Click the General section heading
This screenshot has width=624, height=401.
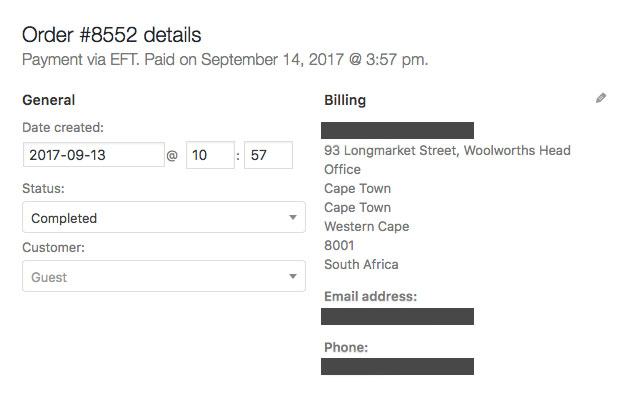48,100
